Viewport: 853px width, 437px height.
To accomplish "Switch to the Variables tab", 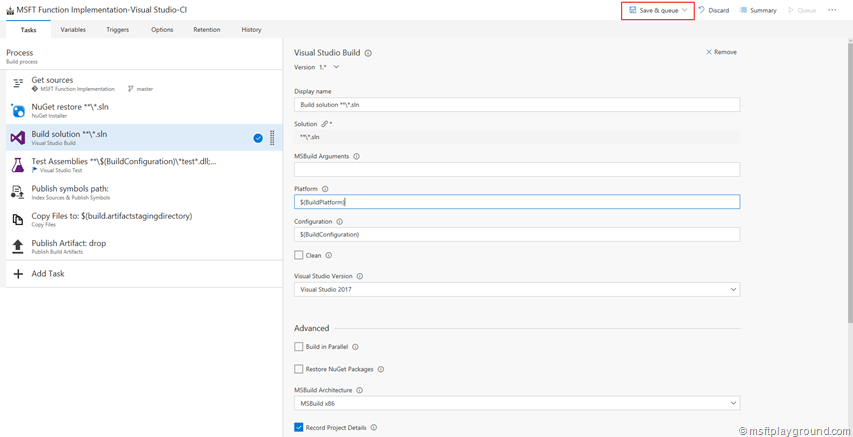I will click(73, 29).
